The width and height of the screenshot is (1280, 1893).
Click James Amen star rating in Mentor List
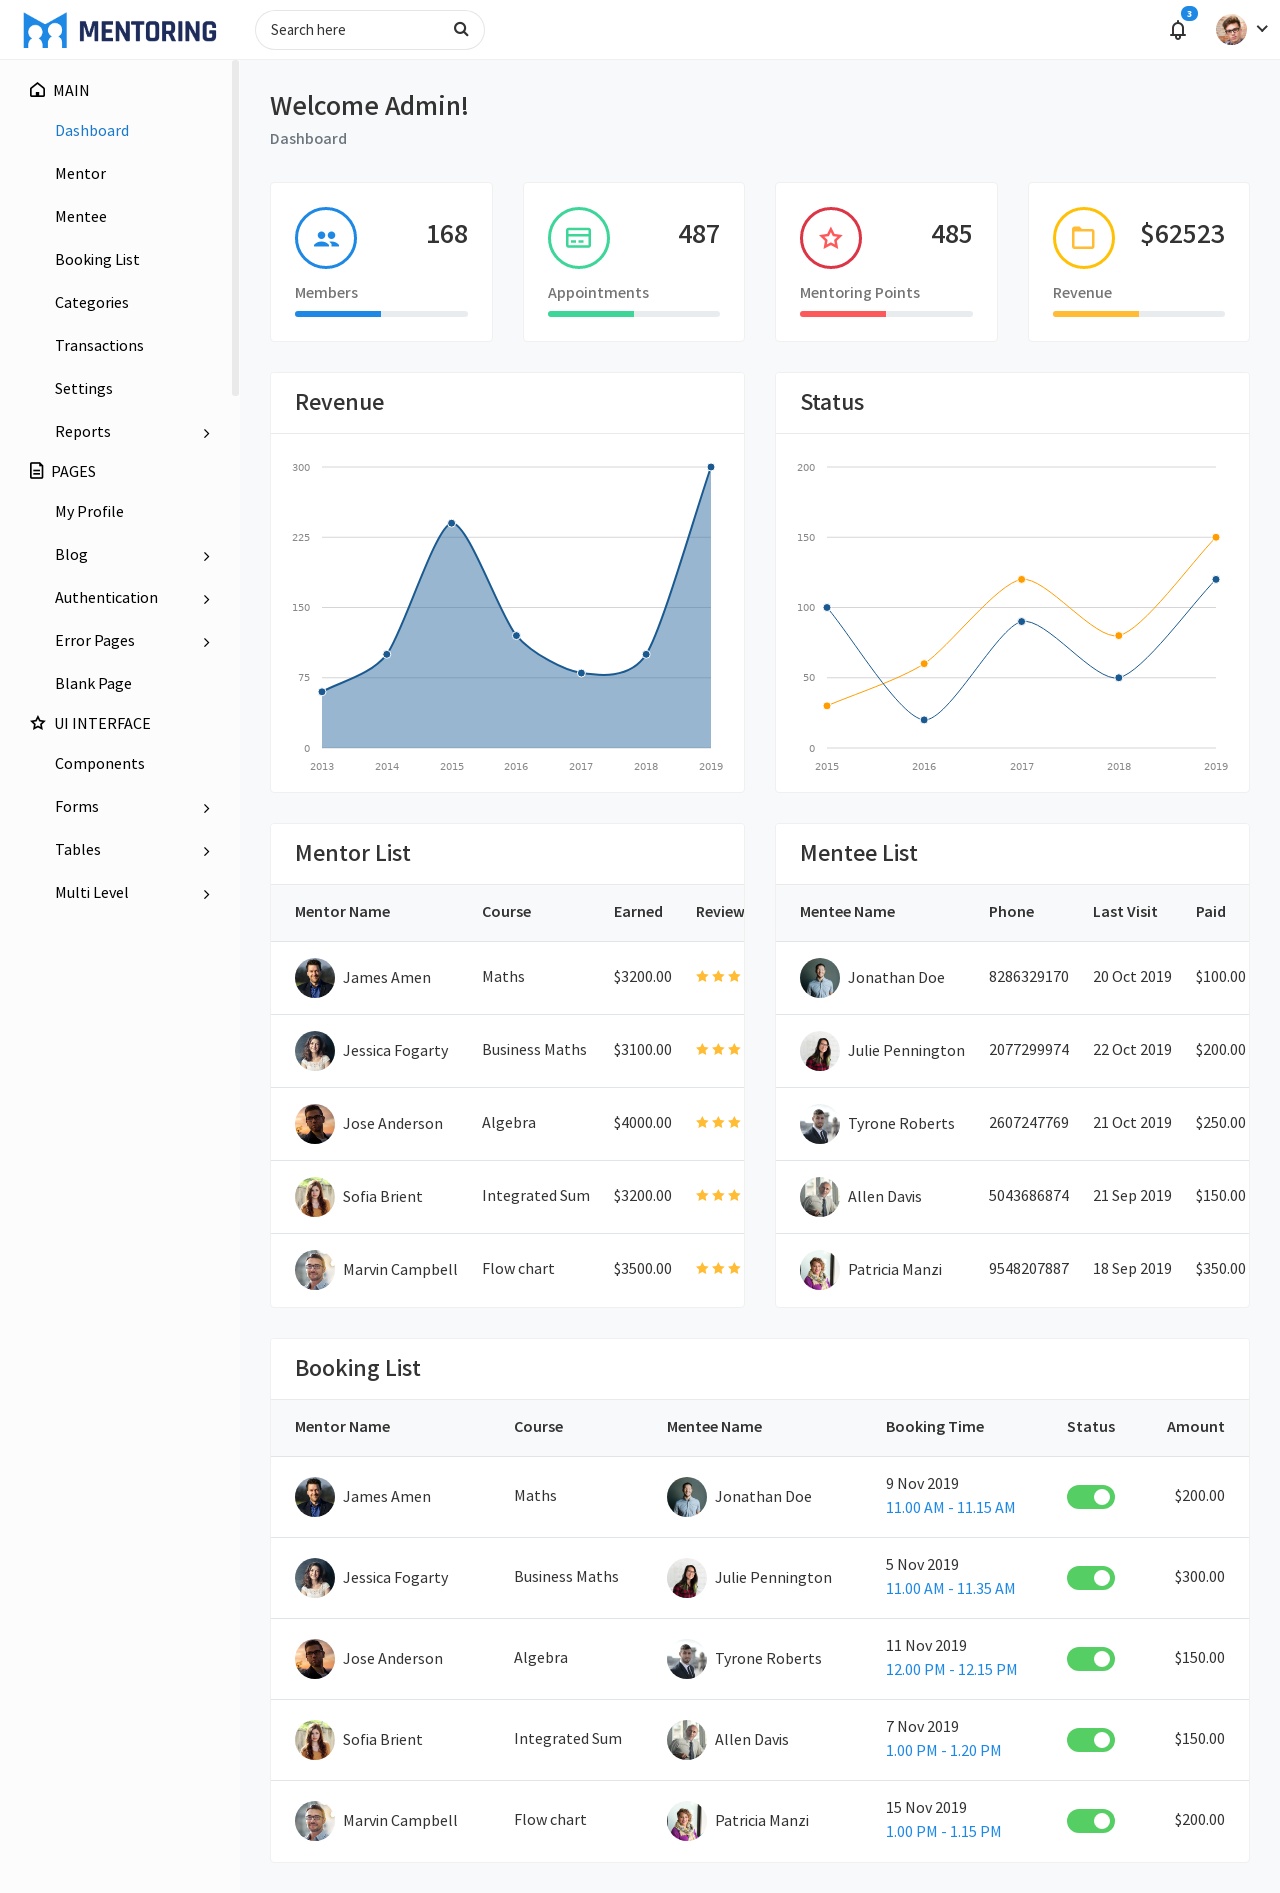[719, 976]
